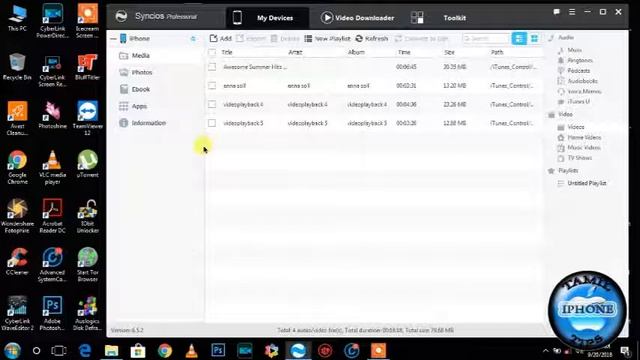Open Microsoft Edge from the taskbar
Image resolution: width=640 pixels, height=360 pixels.
85,351
